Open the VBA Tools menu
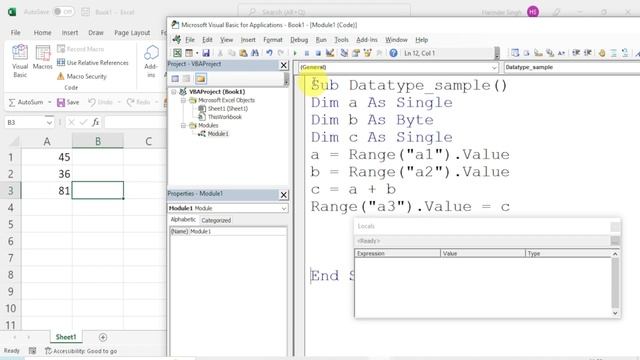The width and height of the screenshot is (640, 360). click(x=341, y=40)
